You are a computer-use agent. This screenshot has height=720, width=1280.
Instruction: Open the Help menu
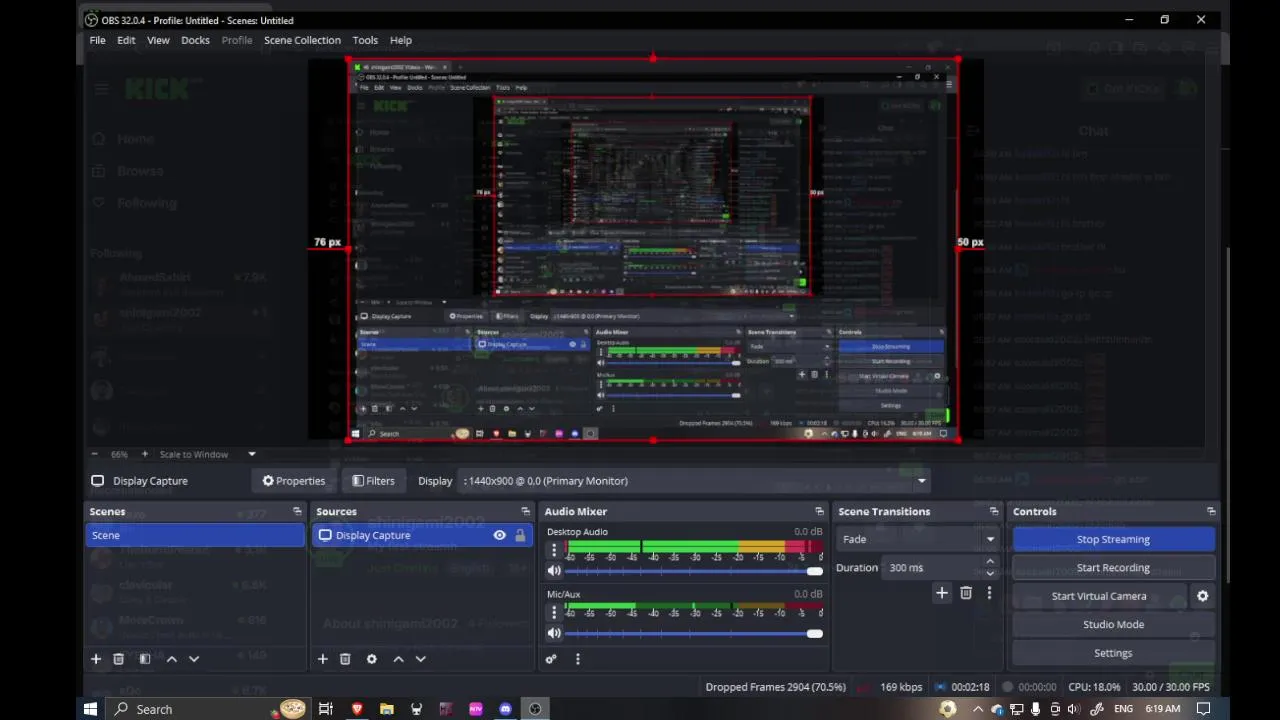[401, 40]
